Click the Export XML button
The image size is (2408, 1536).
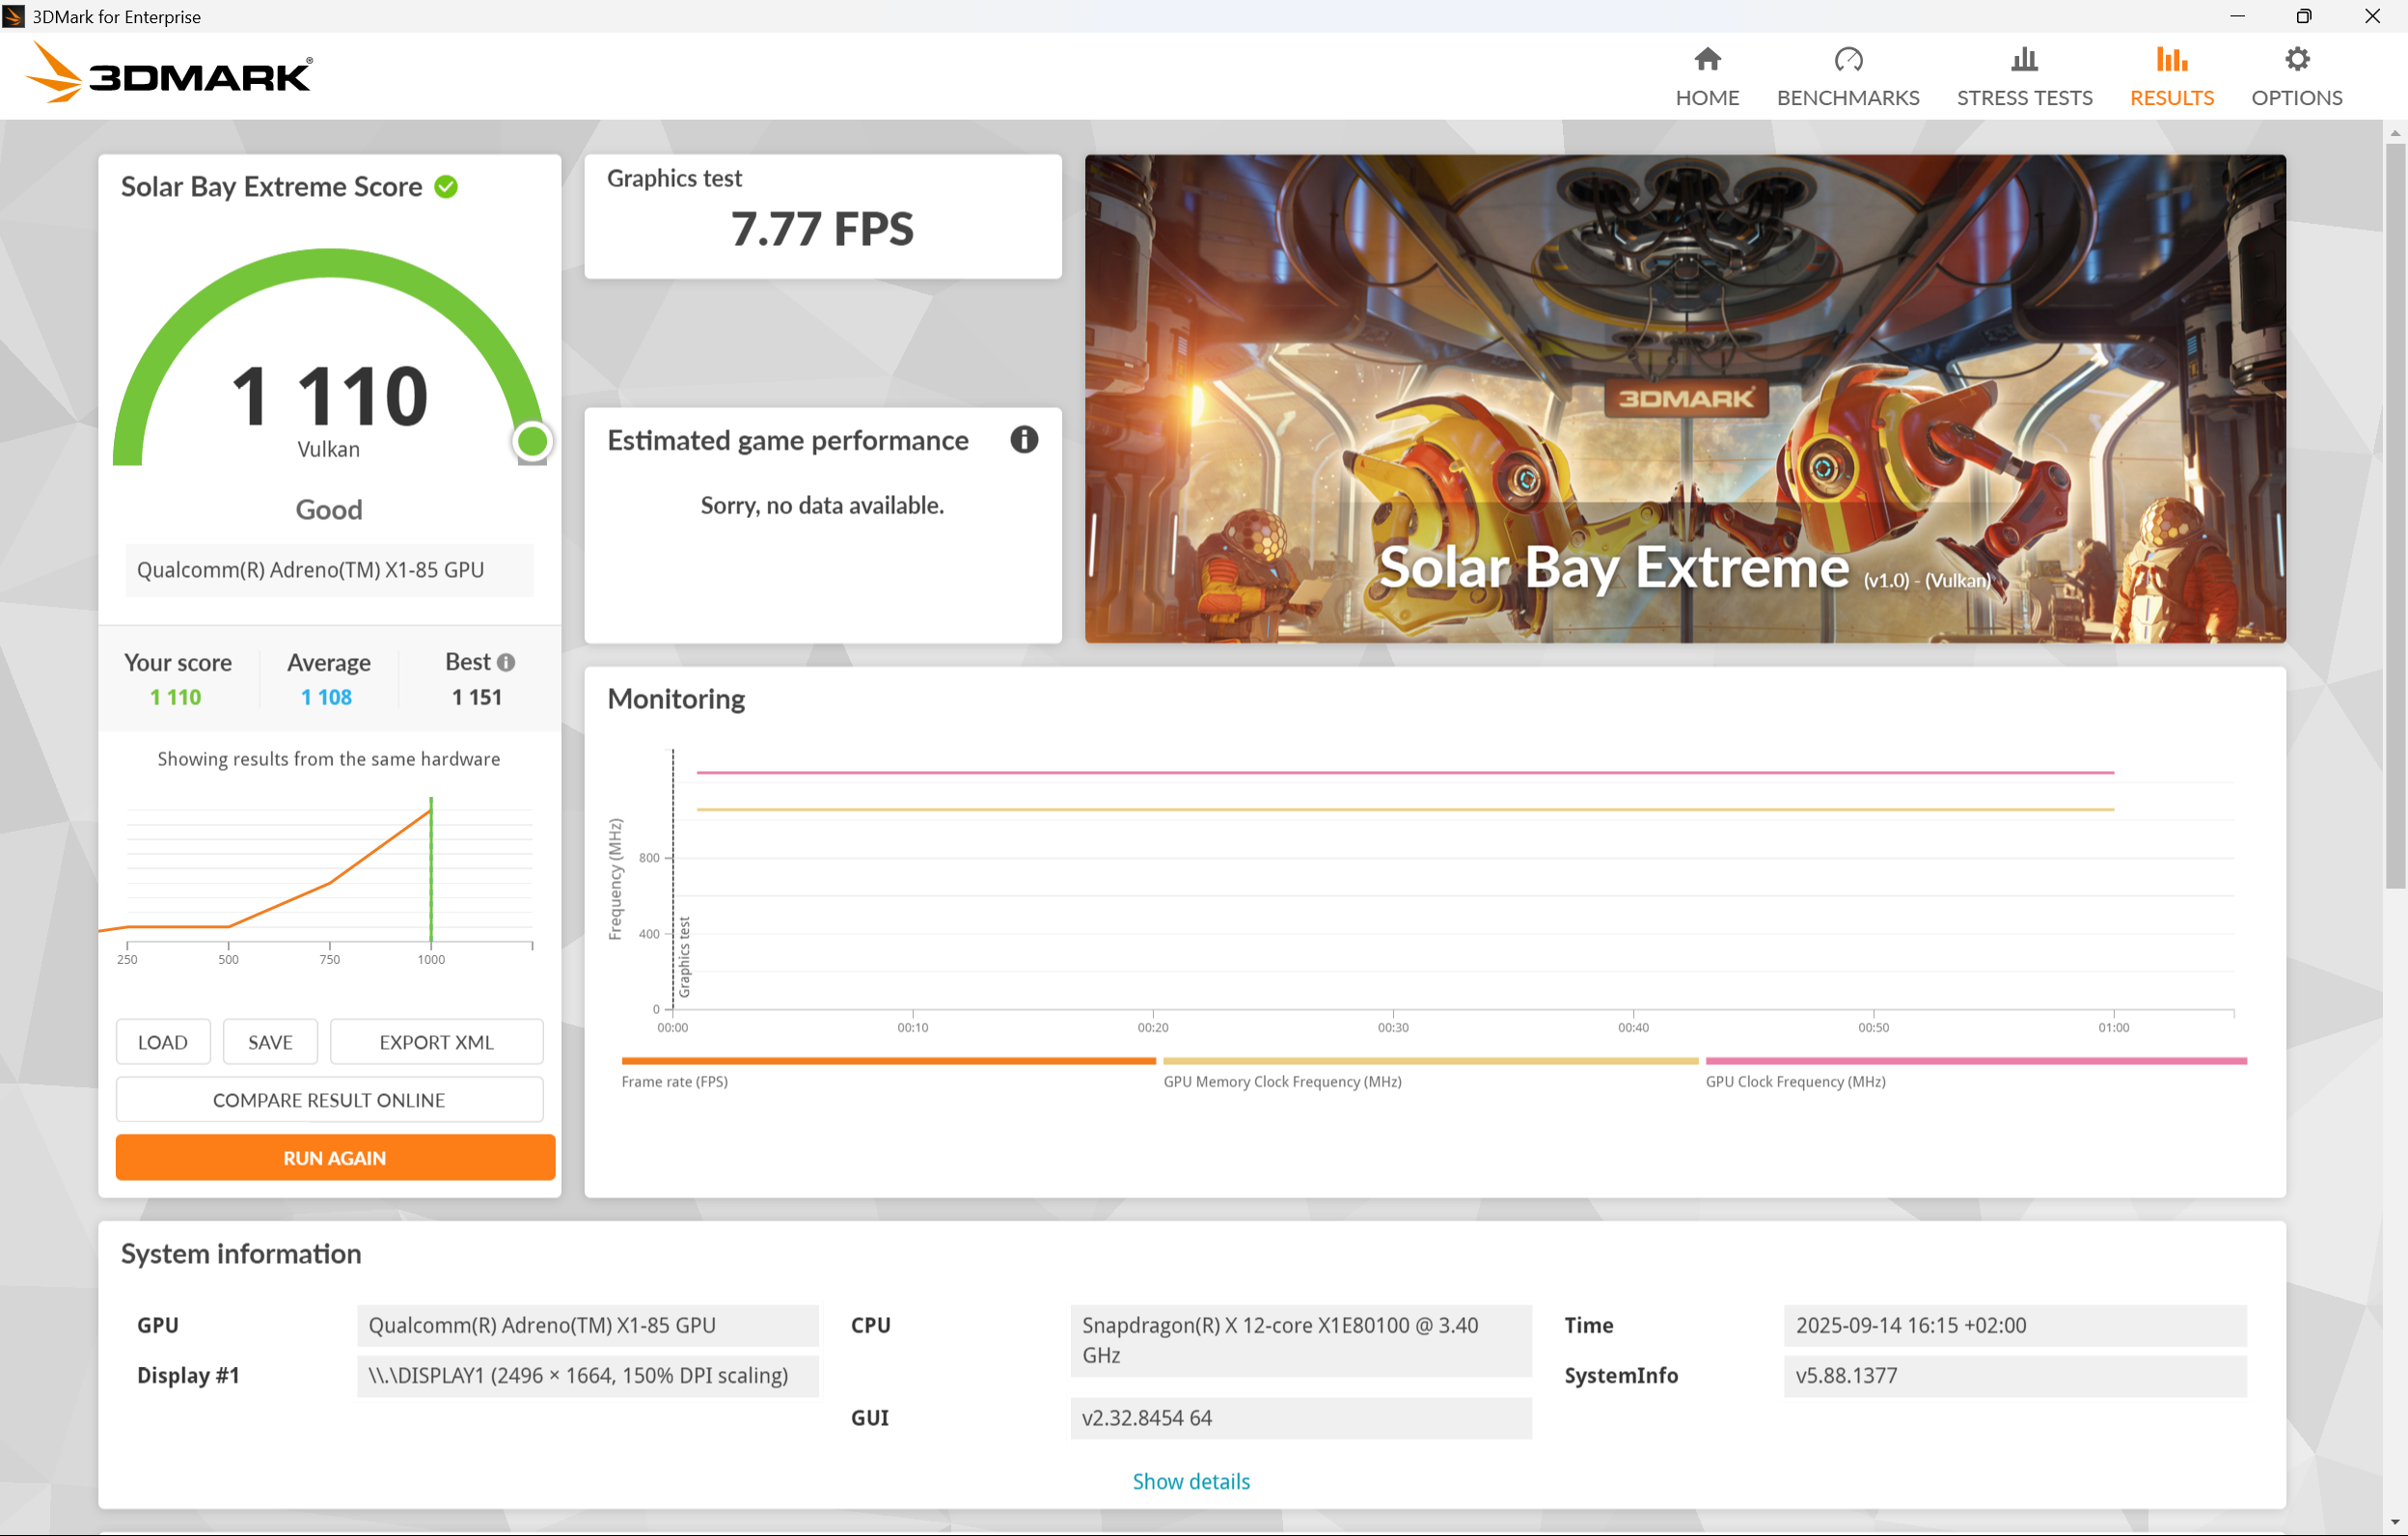click(x=436, y=1042)
